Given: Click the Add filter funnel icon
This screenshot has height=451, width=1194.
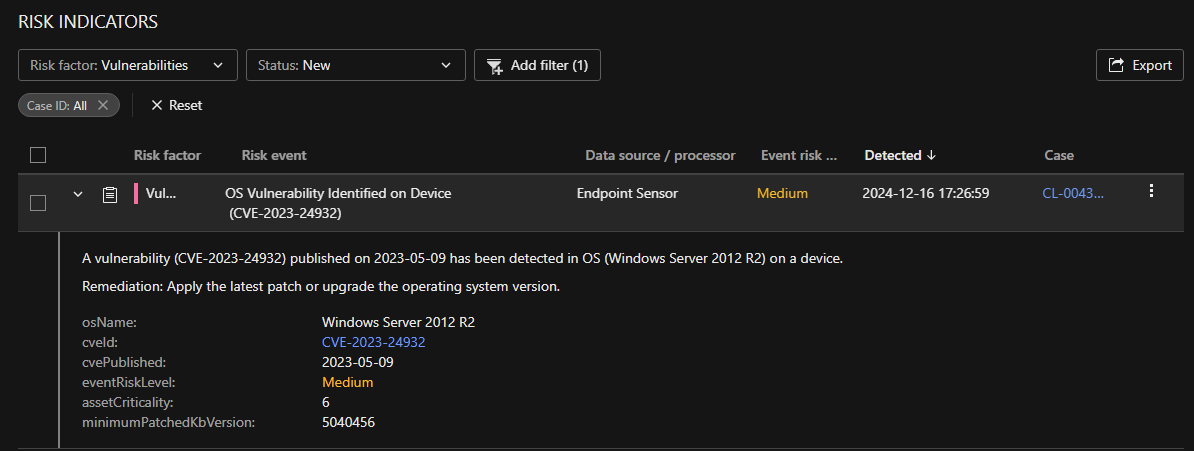Looking at the screenshot, I should pyautogui.click(x=494, y=66).
